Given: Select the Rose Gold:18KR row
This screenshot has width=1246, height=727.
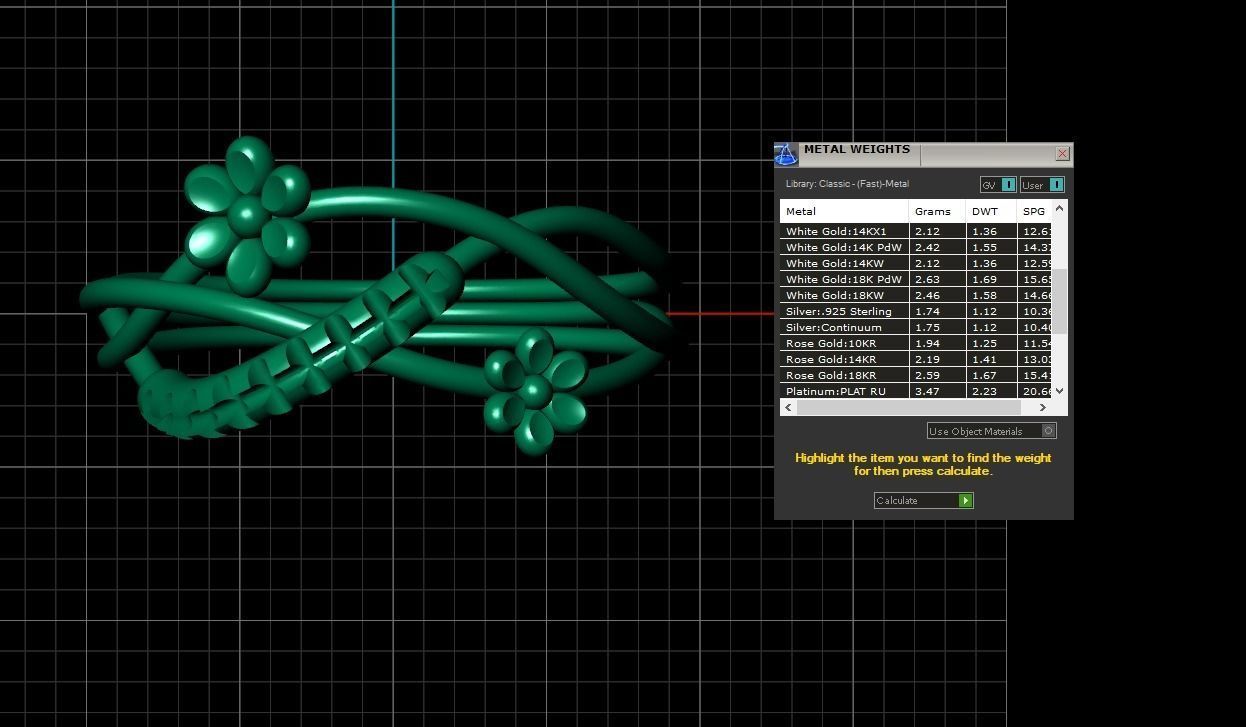Looking at the screenshot, I should click(x=916, y=375).
